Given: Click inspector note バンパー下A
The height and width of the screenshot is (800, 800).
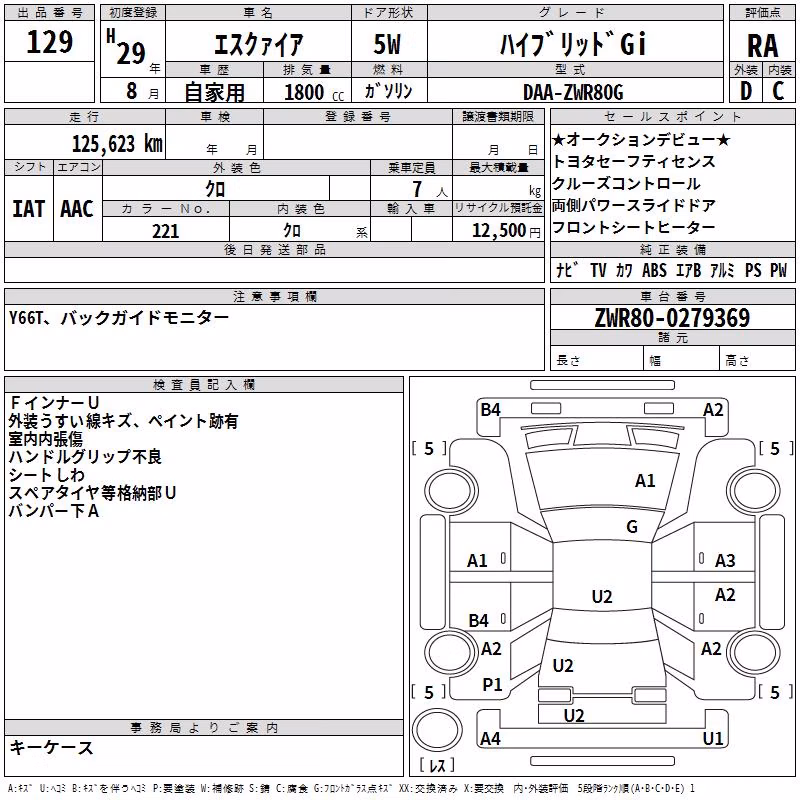Looking at the screenshot, I should (54, 510).
